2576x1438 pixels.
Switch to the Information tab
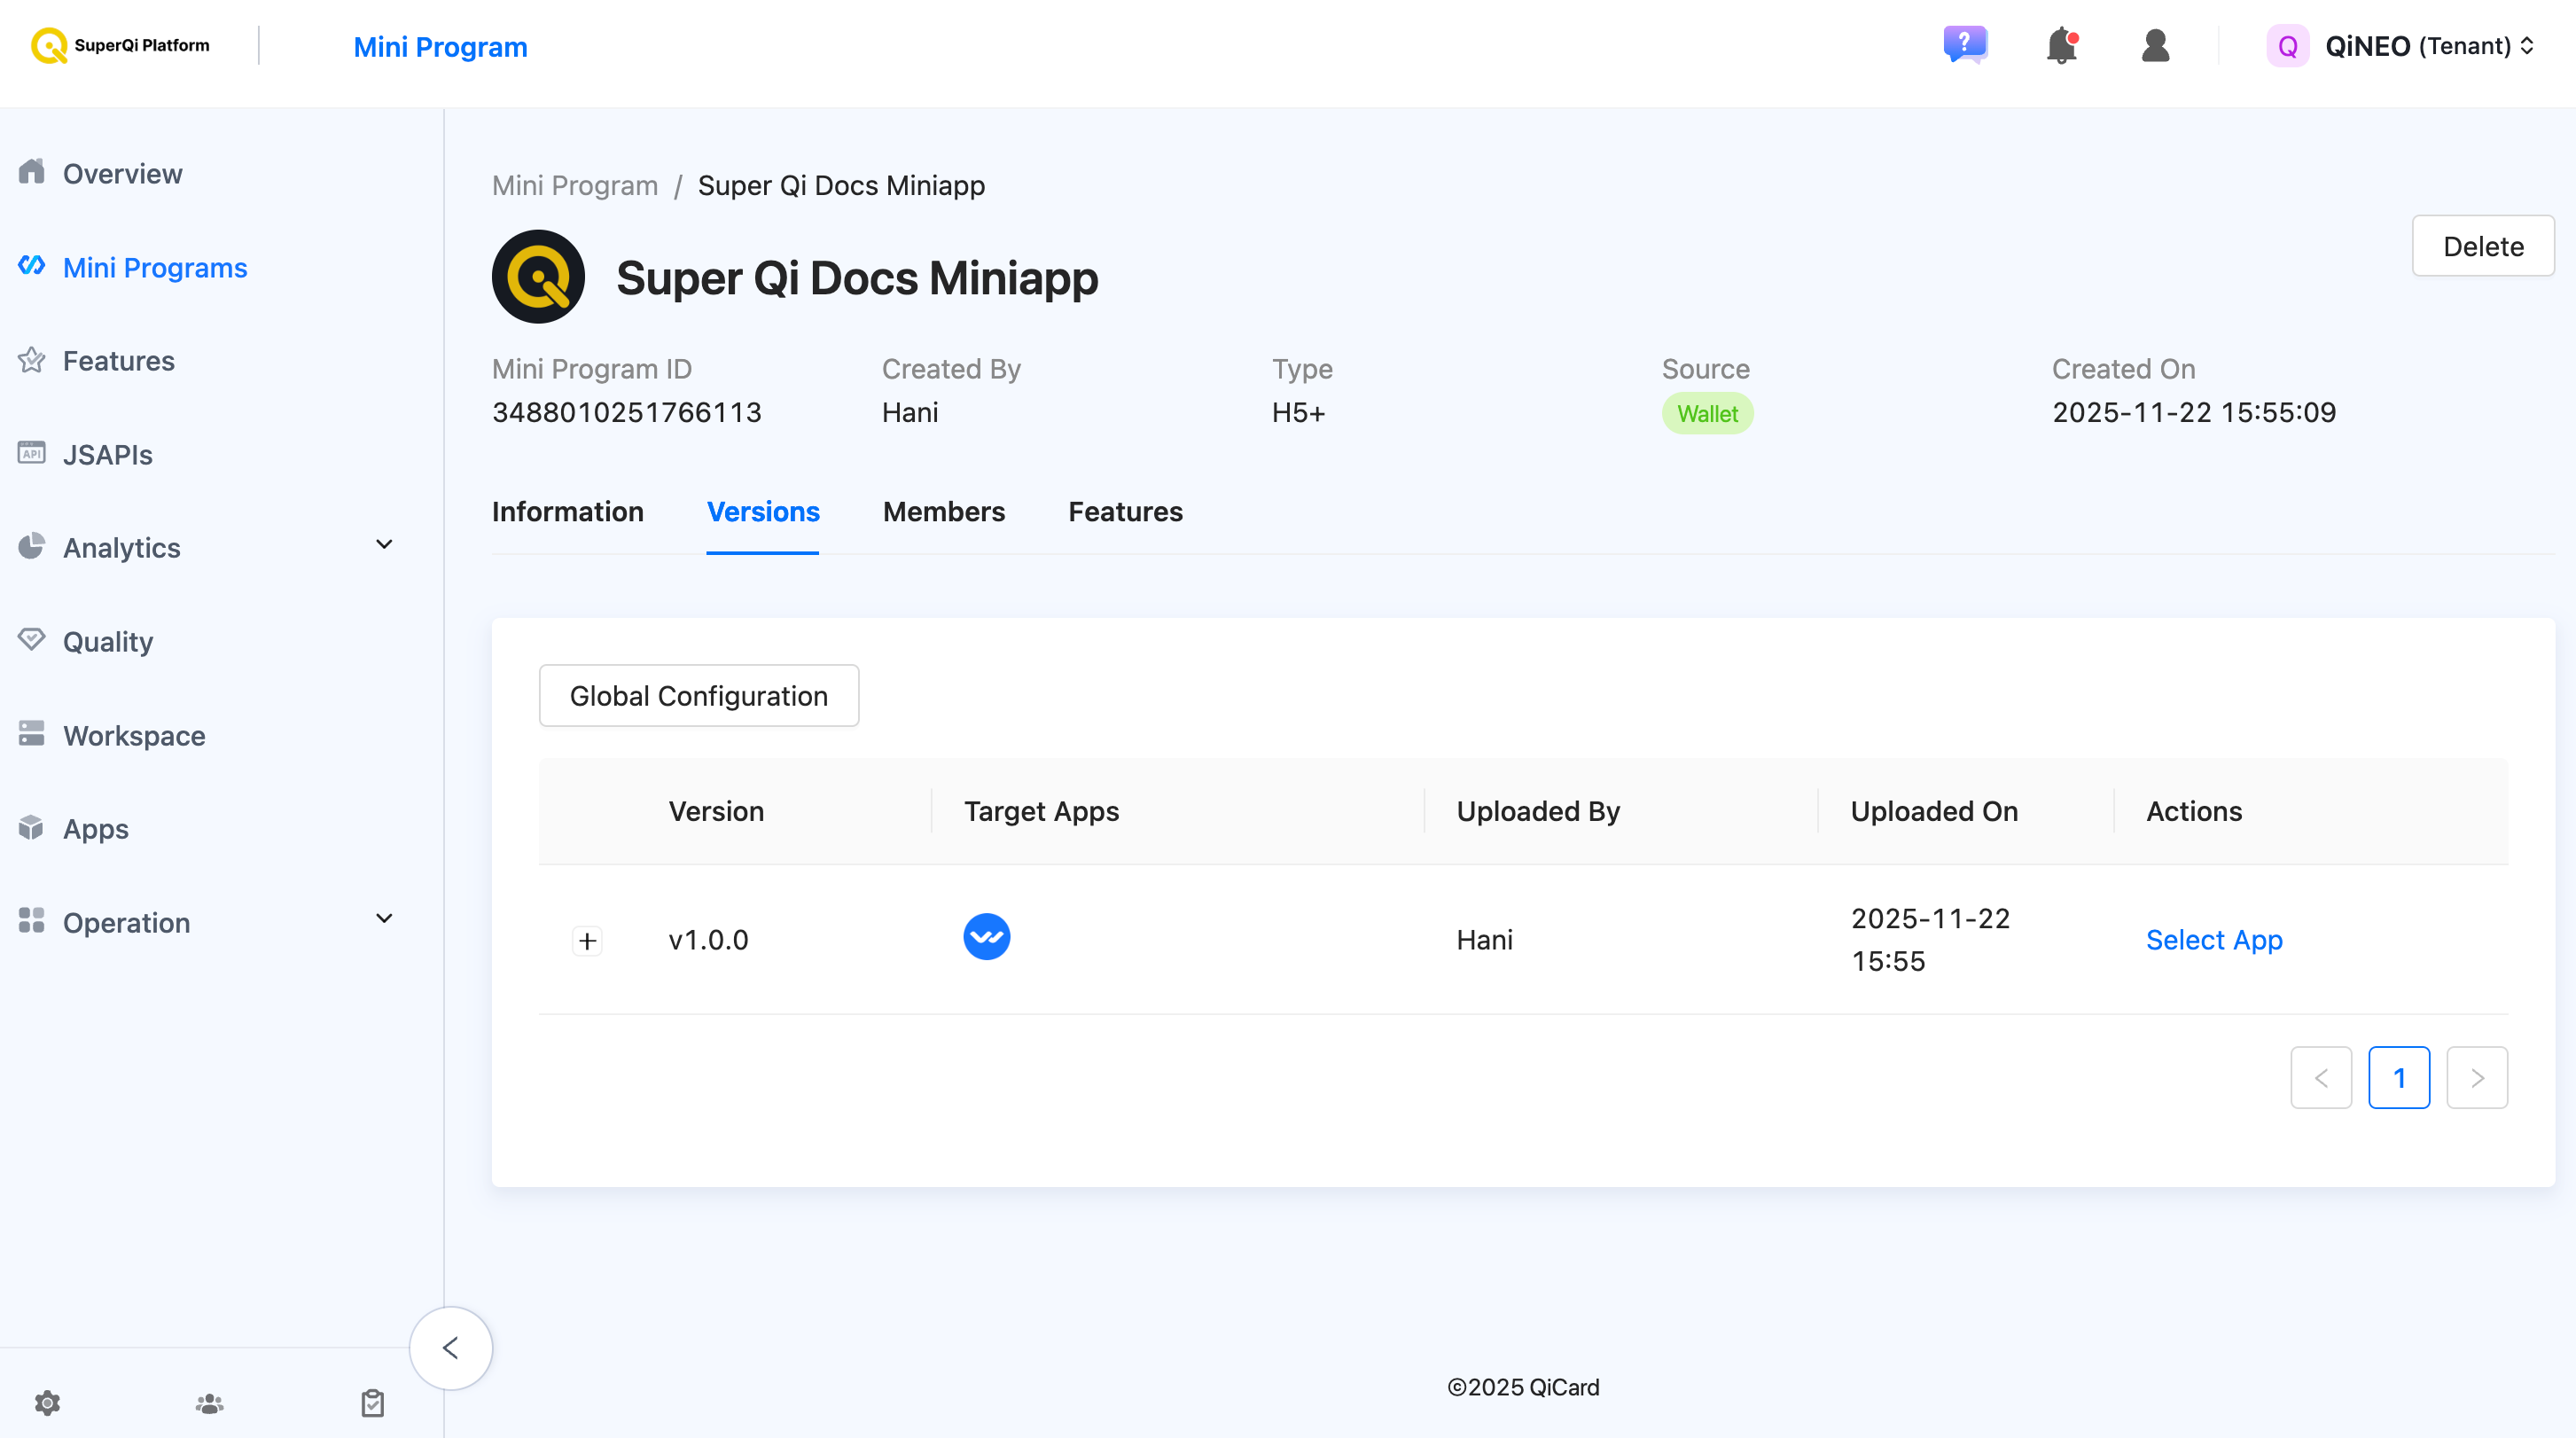click(567, 512)
